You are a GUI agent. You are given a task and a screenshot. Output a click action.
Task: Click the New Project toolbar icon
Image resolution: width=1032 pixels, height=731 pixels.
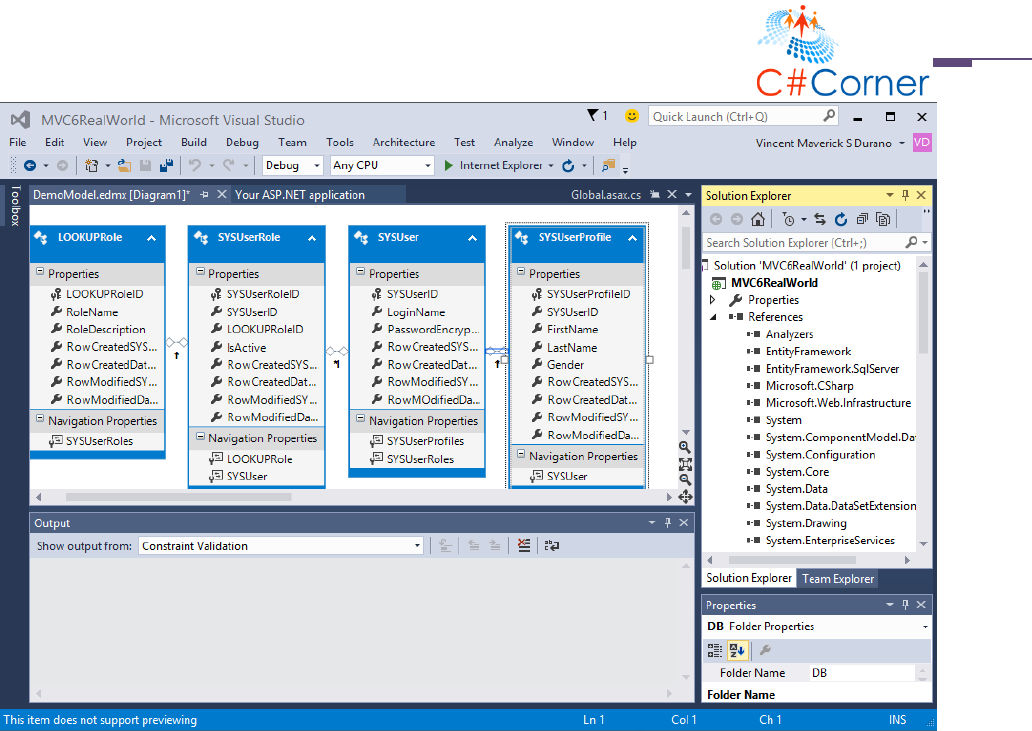[91, 166]
